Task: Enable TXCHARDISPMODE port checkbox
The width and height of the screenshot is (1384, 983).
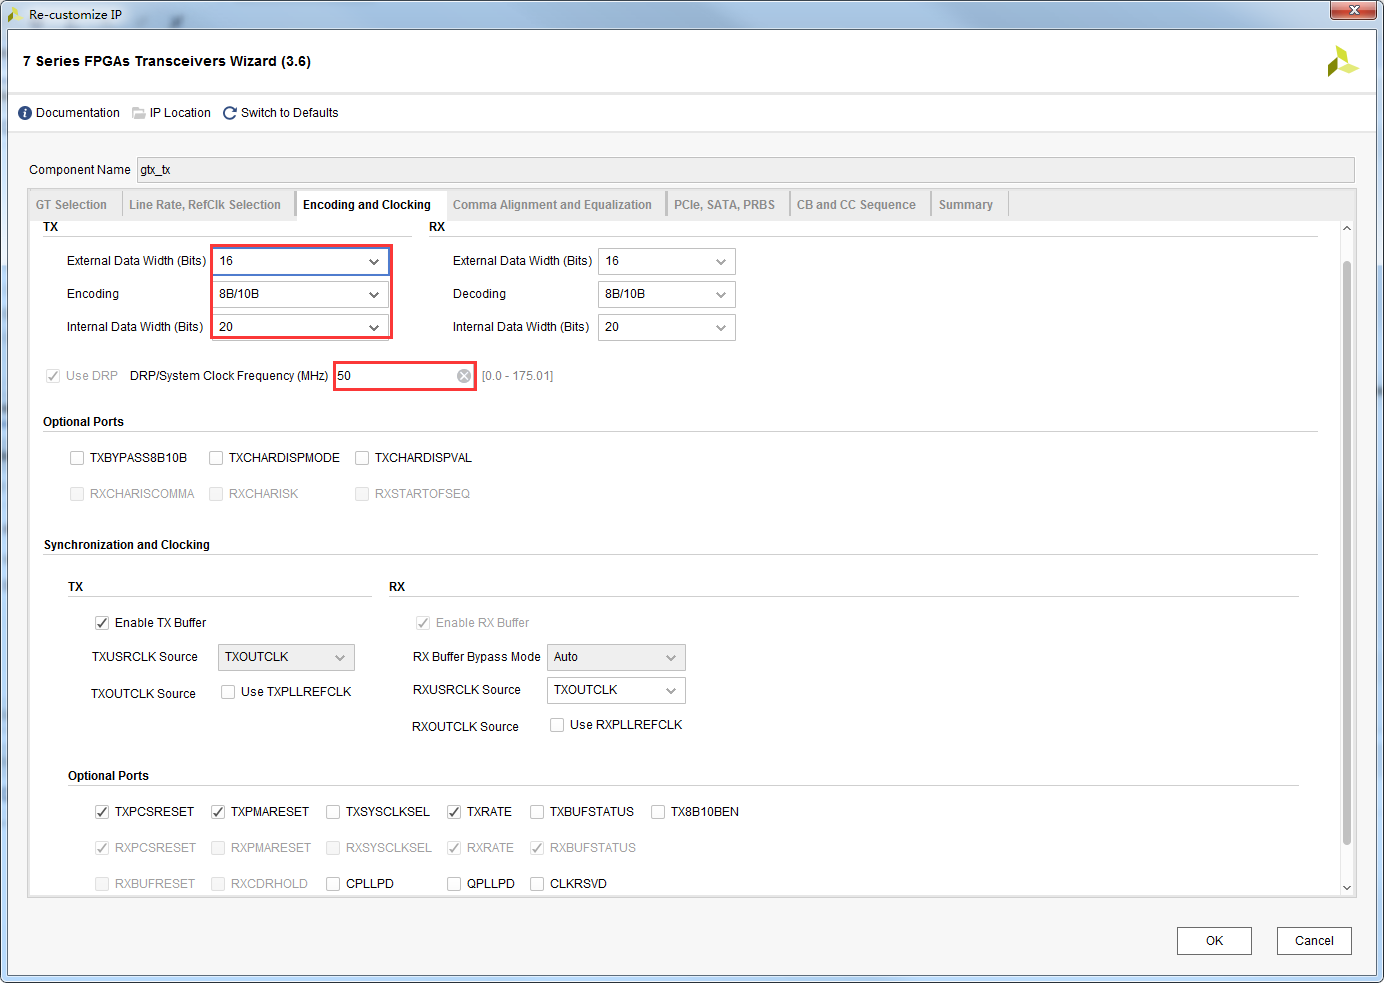Action: click(216, 458)
